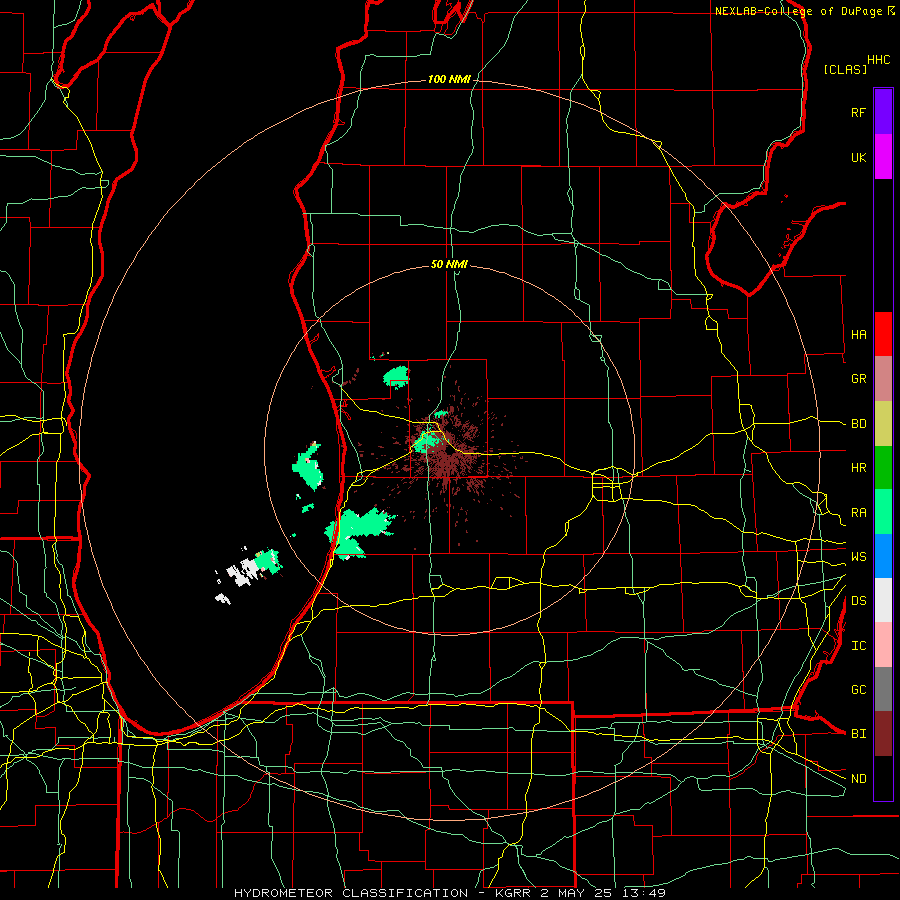Viewport: 900px width, 900px height.
Task: Click the "100 NMI" range ring label
Action: [449, 79]
